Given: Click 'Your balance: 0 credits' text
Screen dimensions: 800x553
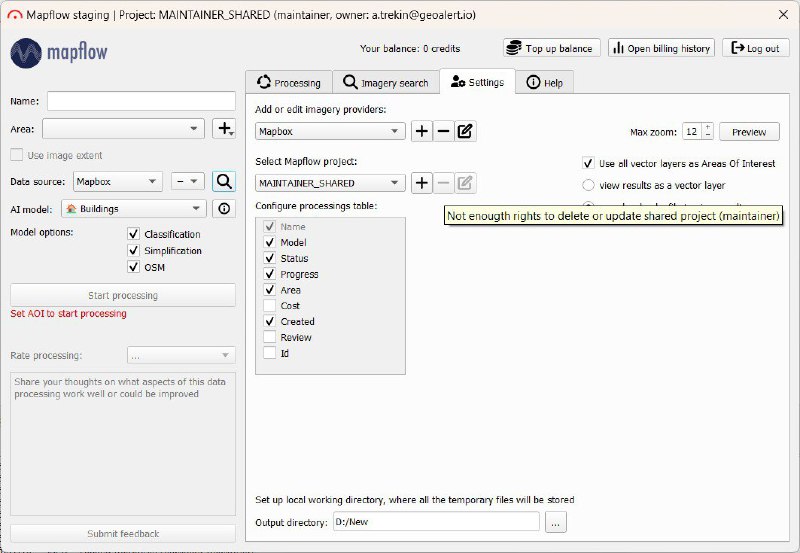Looking at the screenshot, I should pyautogui.click(x=410, y=48).
